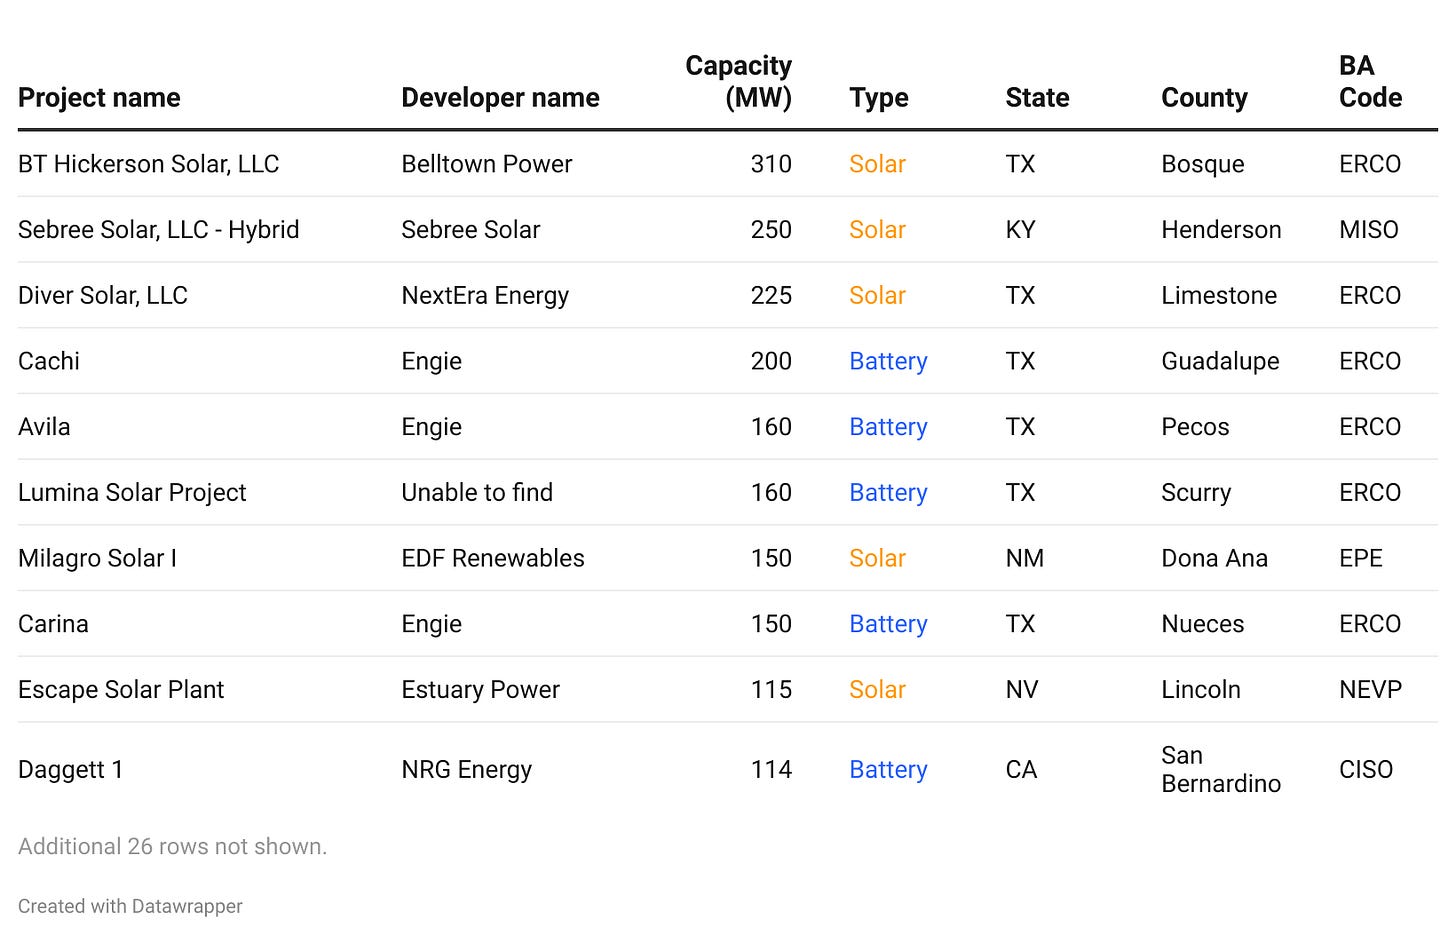Screen dimensions: 1456x936
Task: Click county 'Scurry'
Action: coord(1196,494)
